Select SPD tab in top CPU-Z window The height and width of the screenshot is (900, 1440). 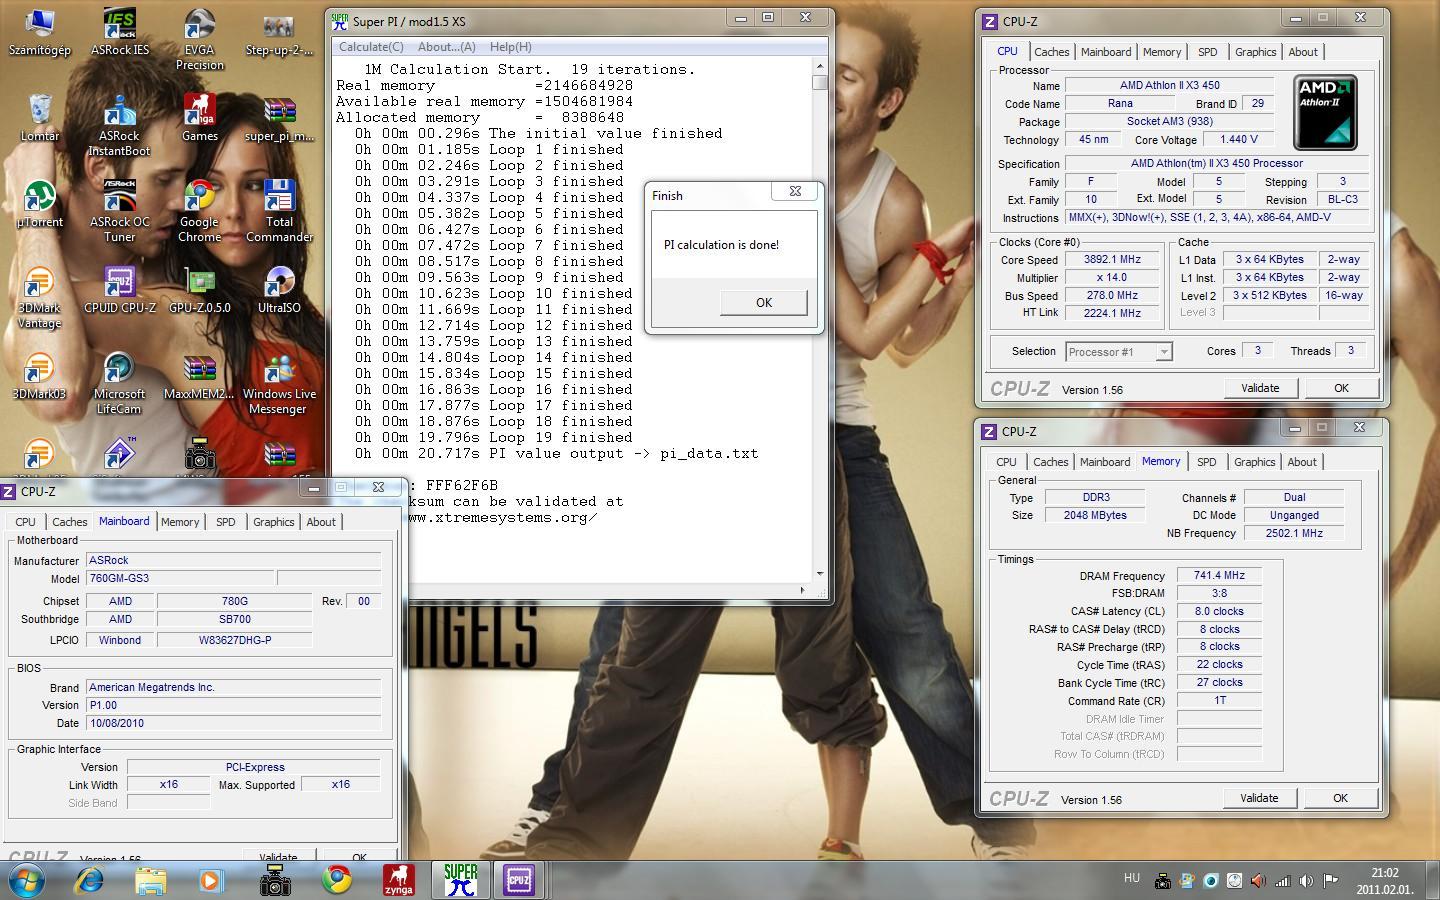pos(1208,52)
